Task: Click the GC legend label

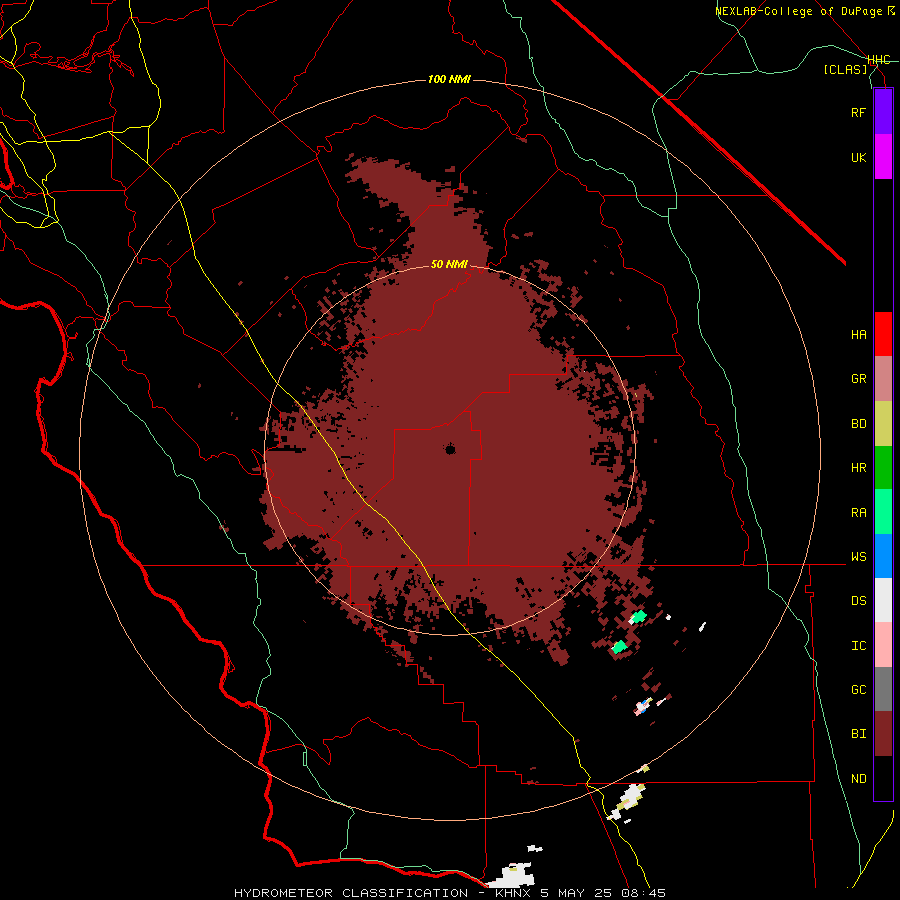Action: point(858,690)
